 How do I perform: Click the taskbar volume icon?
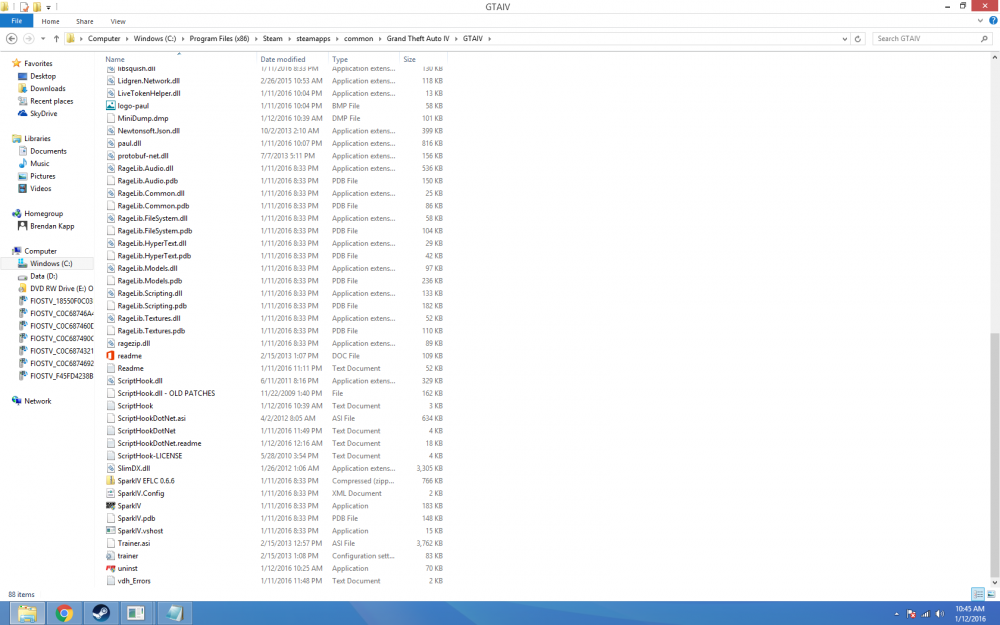939,614
